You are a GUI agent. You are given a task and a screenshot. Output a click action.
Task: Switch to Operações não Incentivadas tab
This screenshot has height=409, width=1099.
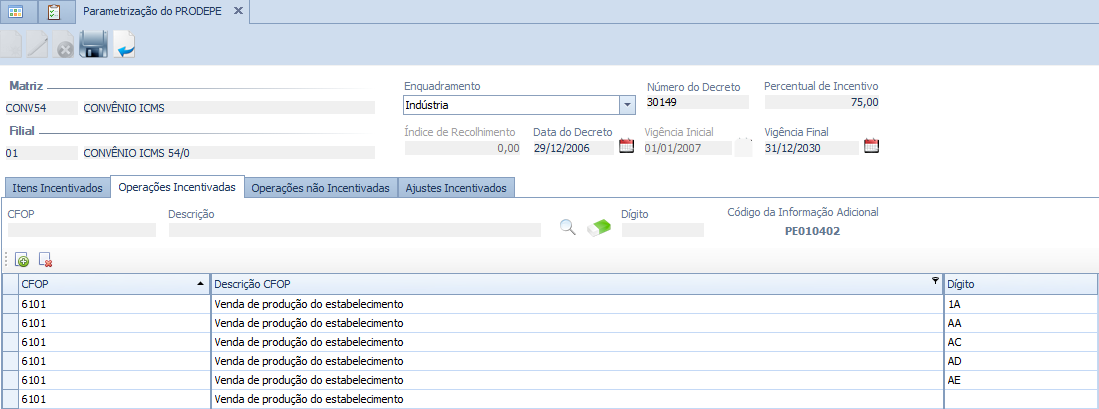click(321, 188)
